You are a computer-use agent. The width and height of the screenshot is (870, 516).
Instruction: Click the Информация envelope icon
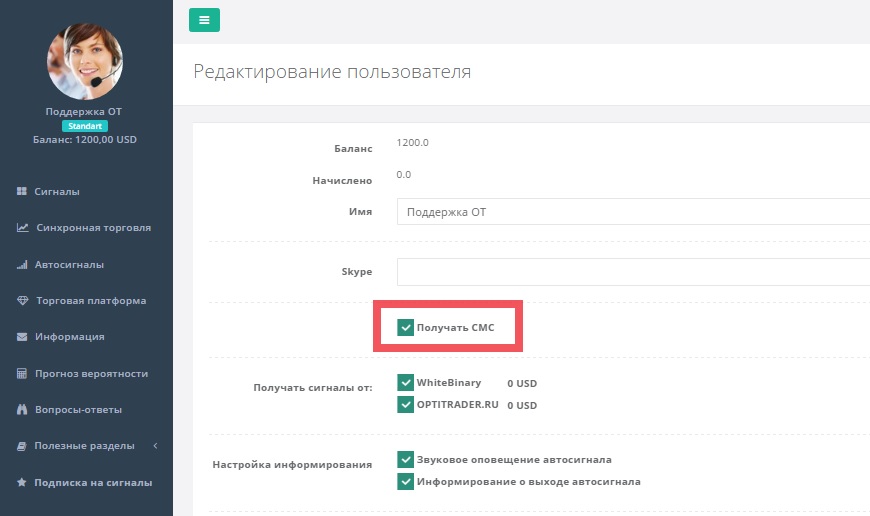(x=22, y=337)
